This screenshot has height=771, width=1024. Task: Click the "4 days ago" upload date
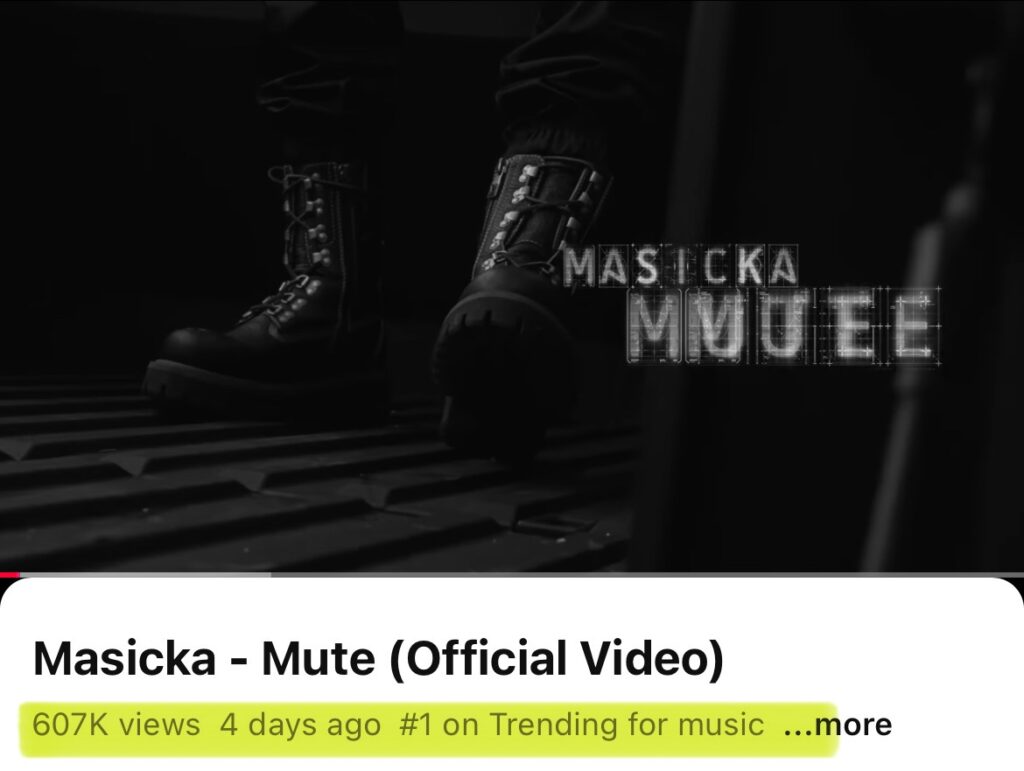point(300,725)
